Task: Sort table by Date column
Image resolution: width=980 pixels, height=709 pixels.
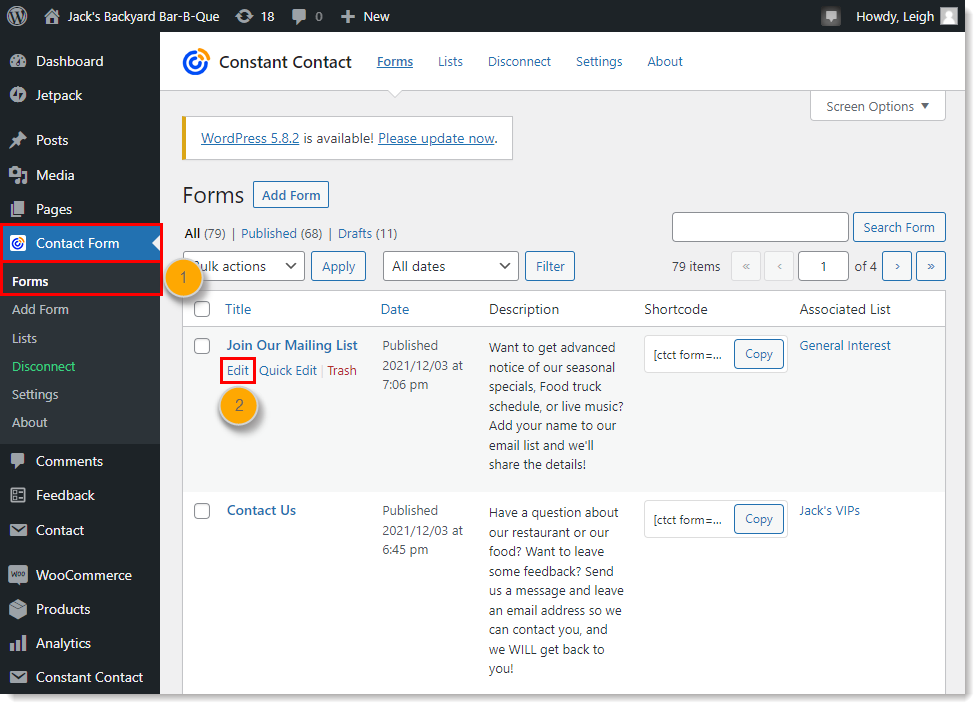Action: click(395, 309)
